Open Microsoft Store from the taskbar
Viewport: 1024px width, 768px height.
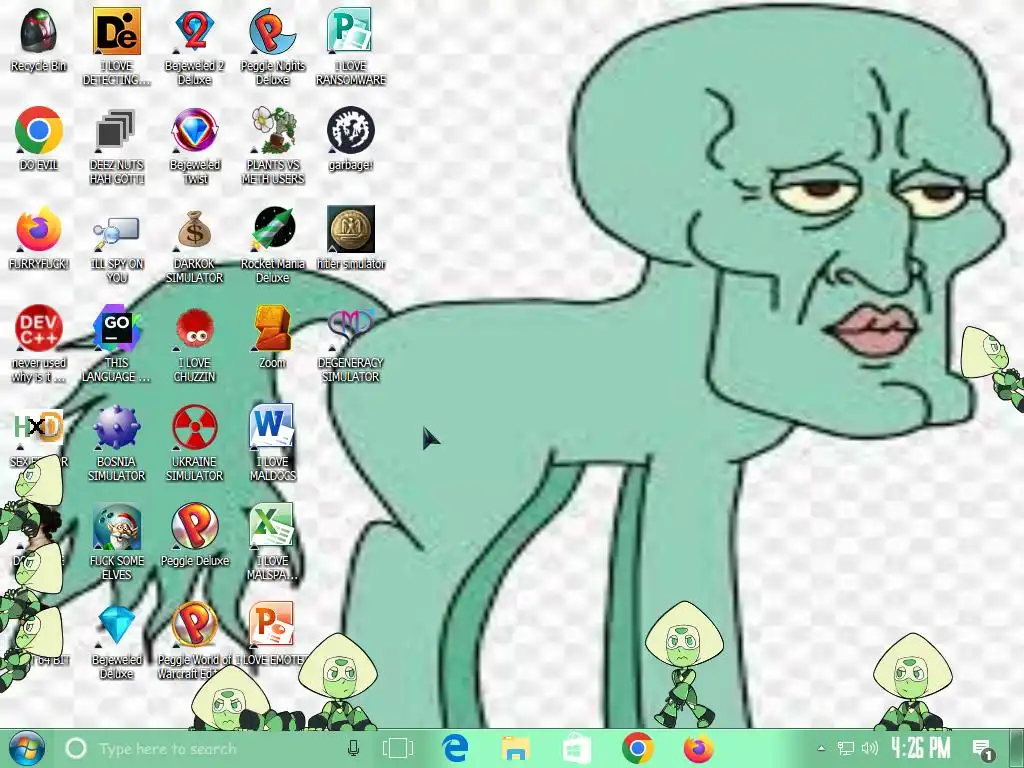(577, 748)
